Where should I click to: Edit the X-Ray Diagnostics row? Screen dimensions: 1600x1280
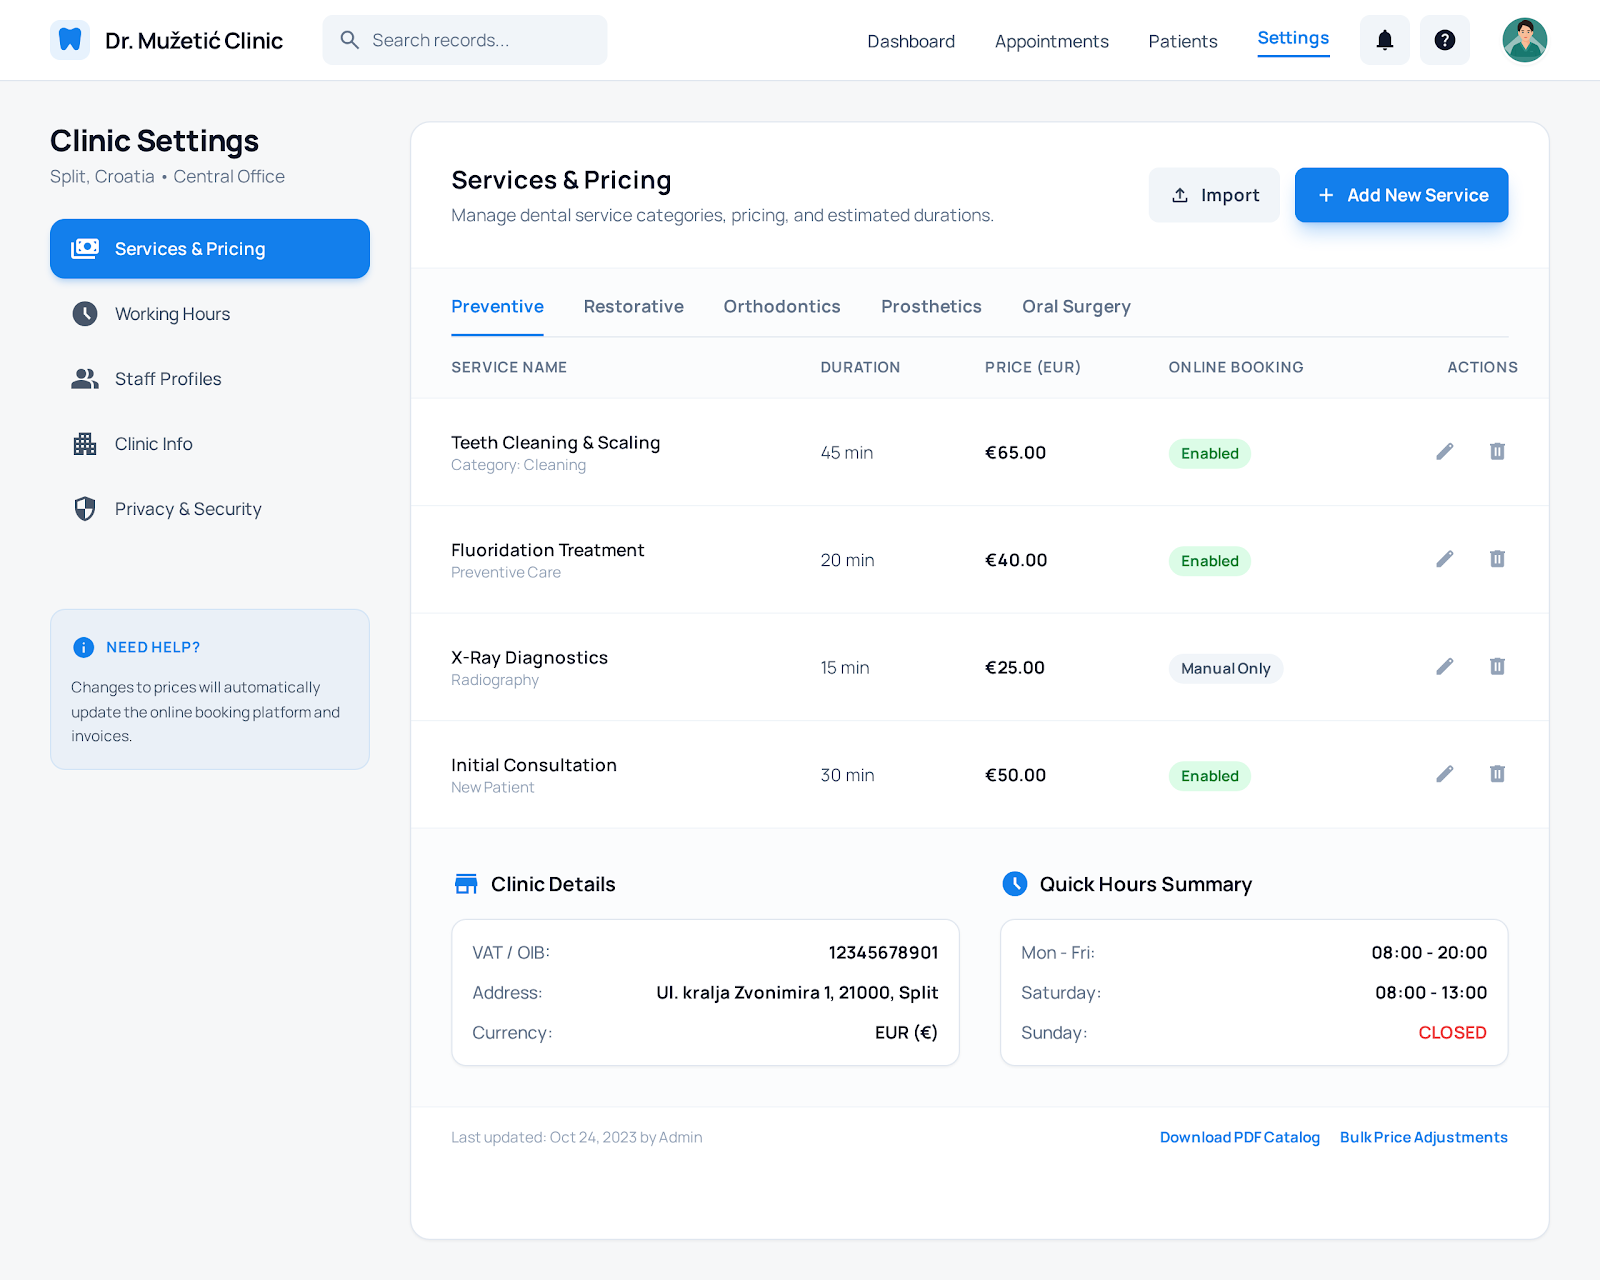[1444, 667]
